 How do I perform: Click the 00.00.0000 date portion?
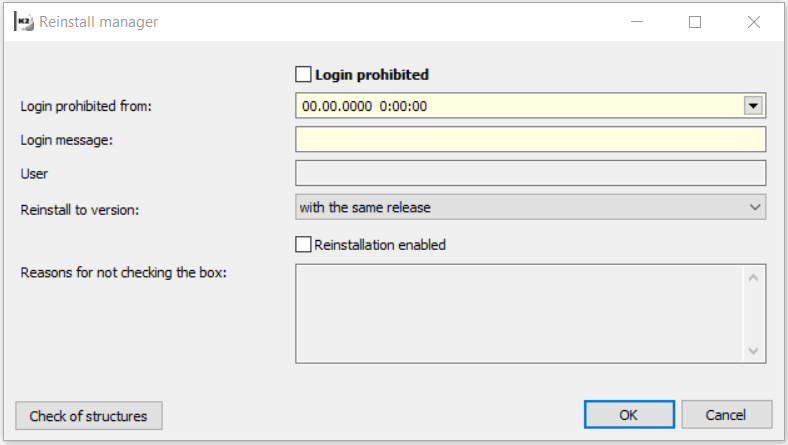335,105
